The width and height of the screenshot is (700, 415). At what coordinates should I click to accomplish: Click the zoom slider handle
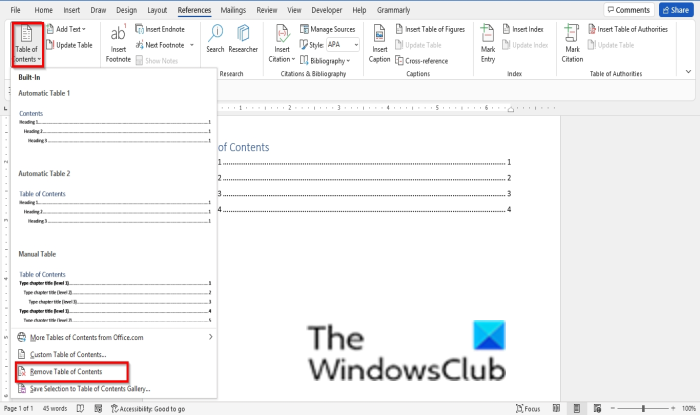(x=643, y=408)
